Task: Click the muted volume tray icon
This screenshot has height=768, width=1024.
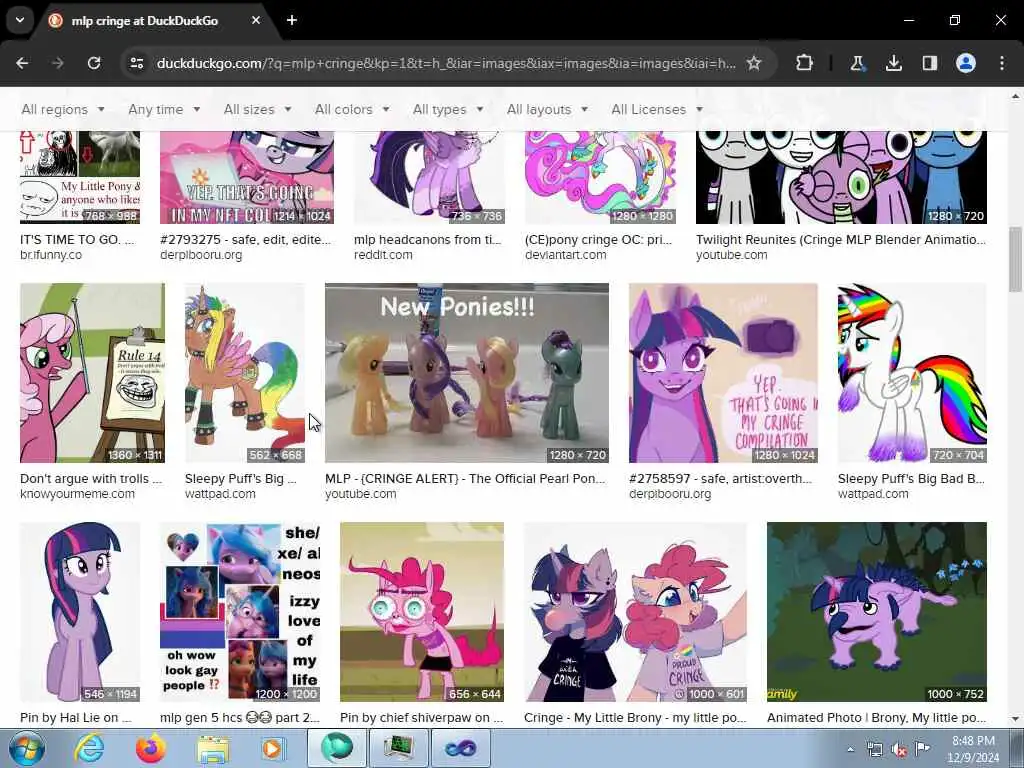Action: (x=899, y=750)
